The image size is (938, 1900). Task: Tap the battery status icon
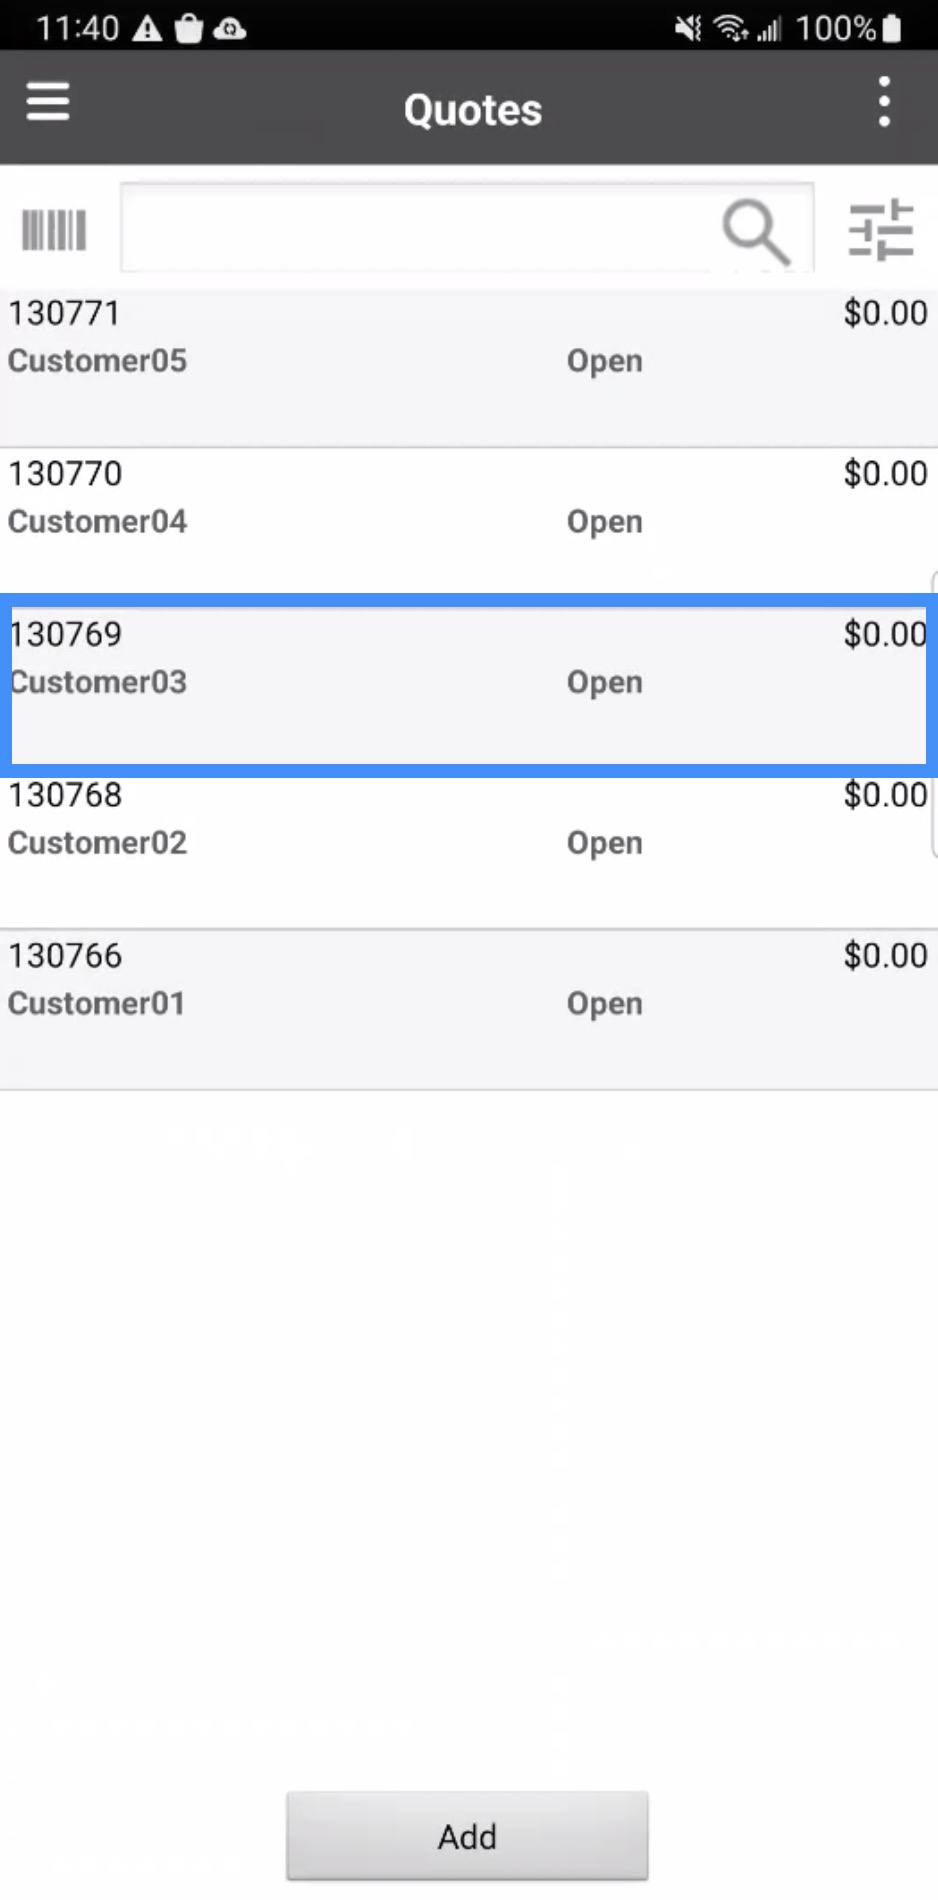click(x=892, y=28)
